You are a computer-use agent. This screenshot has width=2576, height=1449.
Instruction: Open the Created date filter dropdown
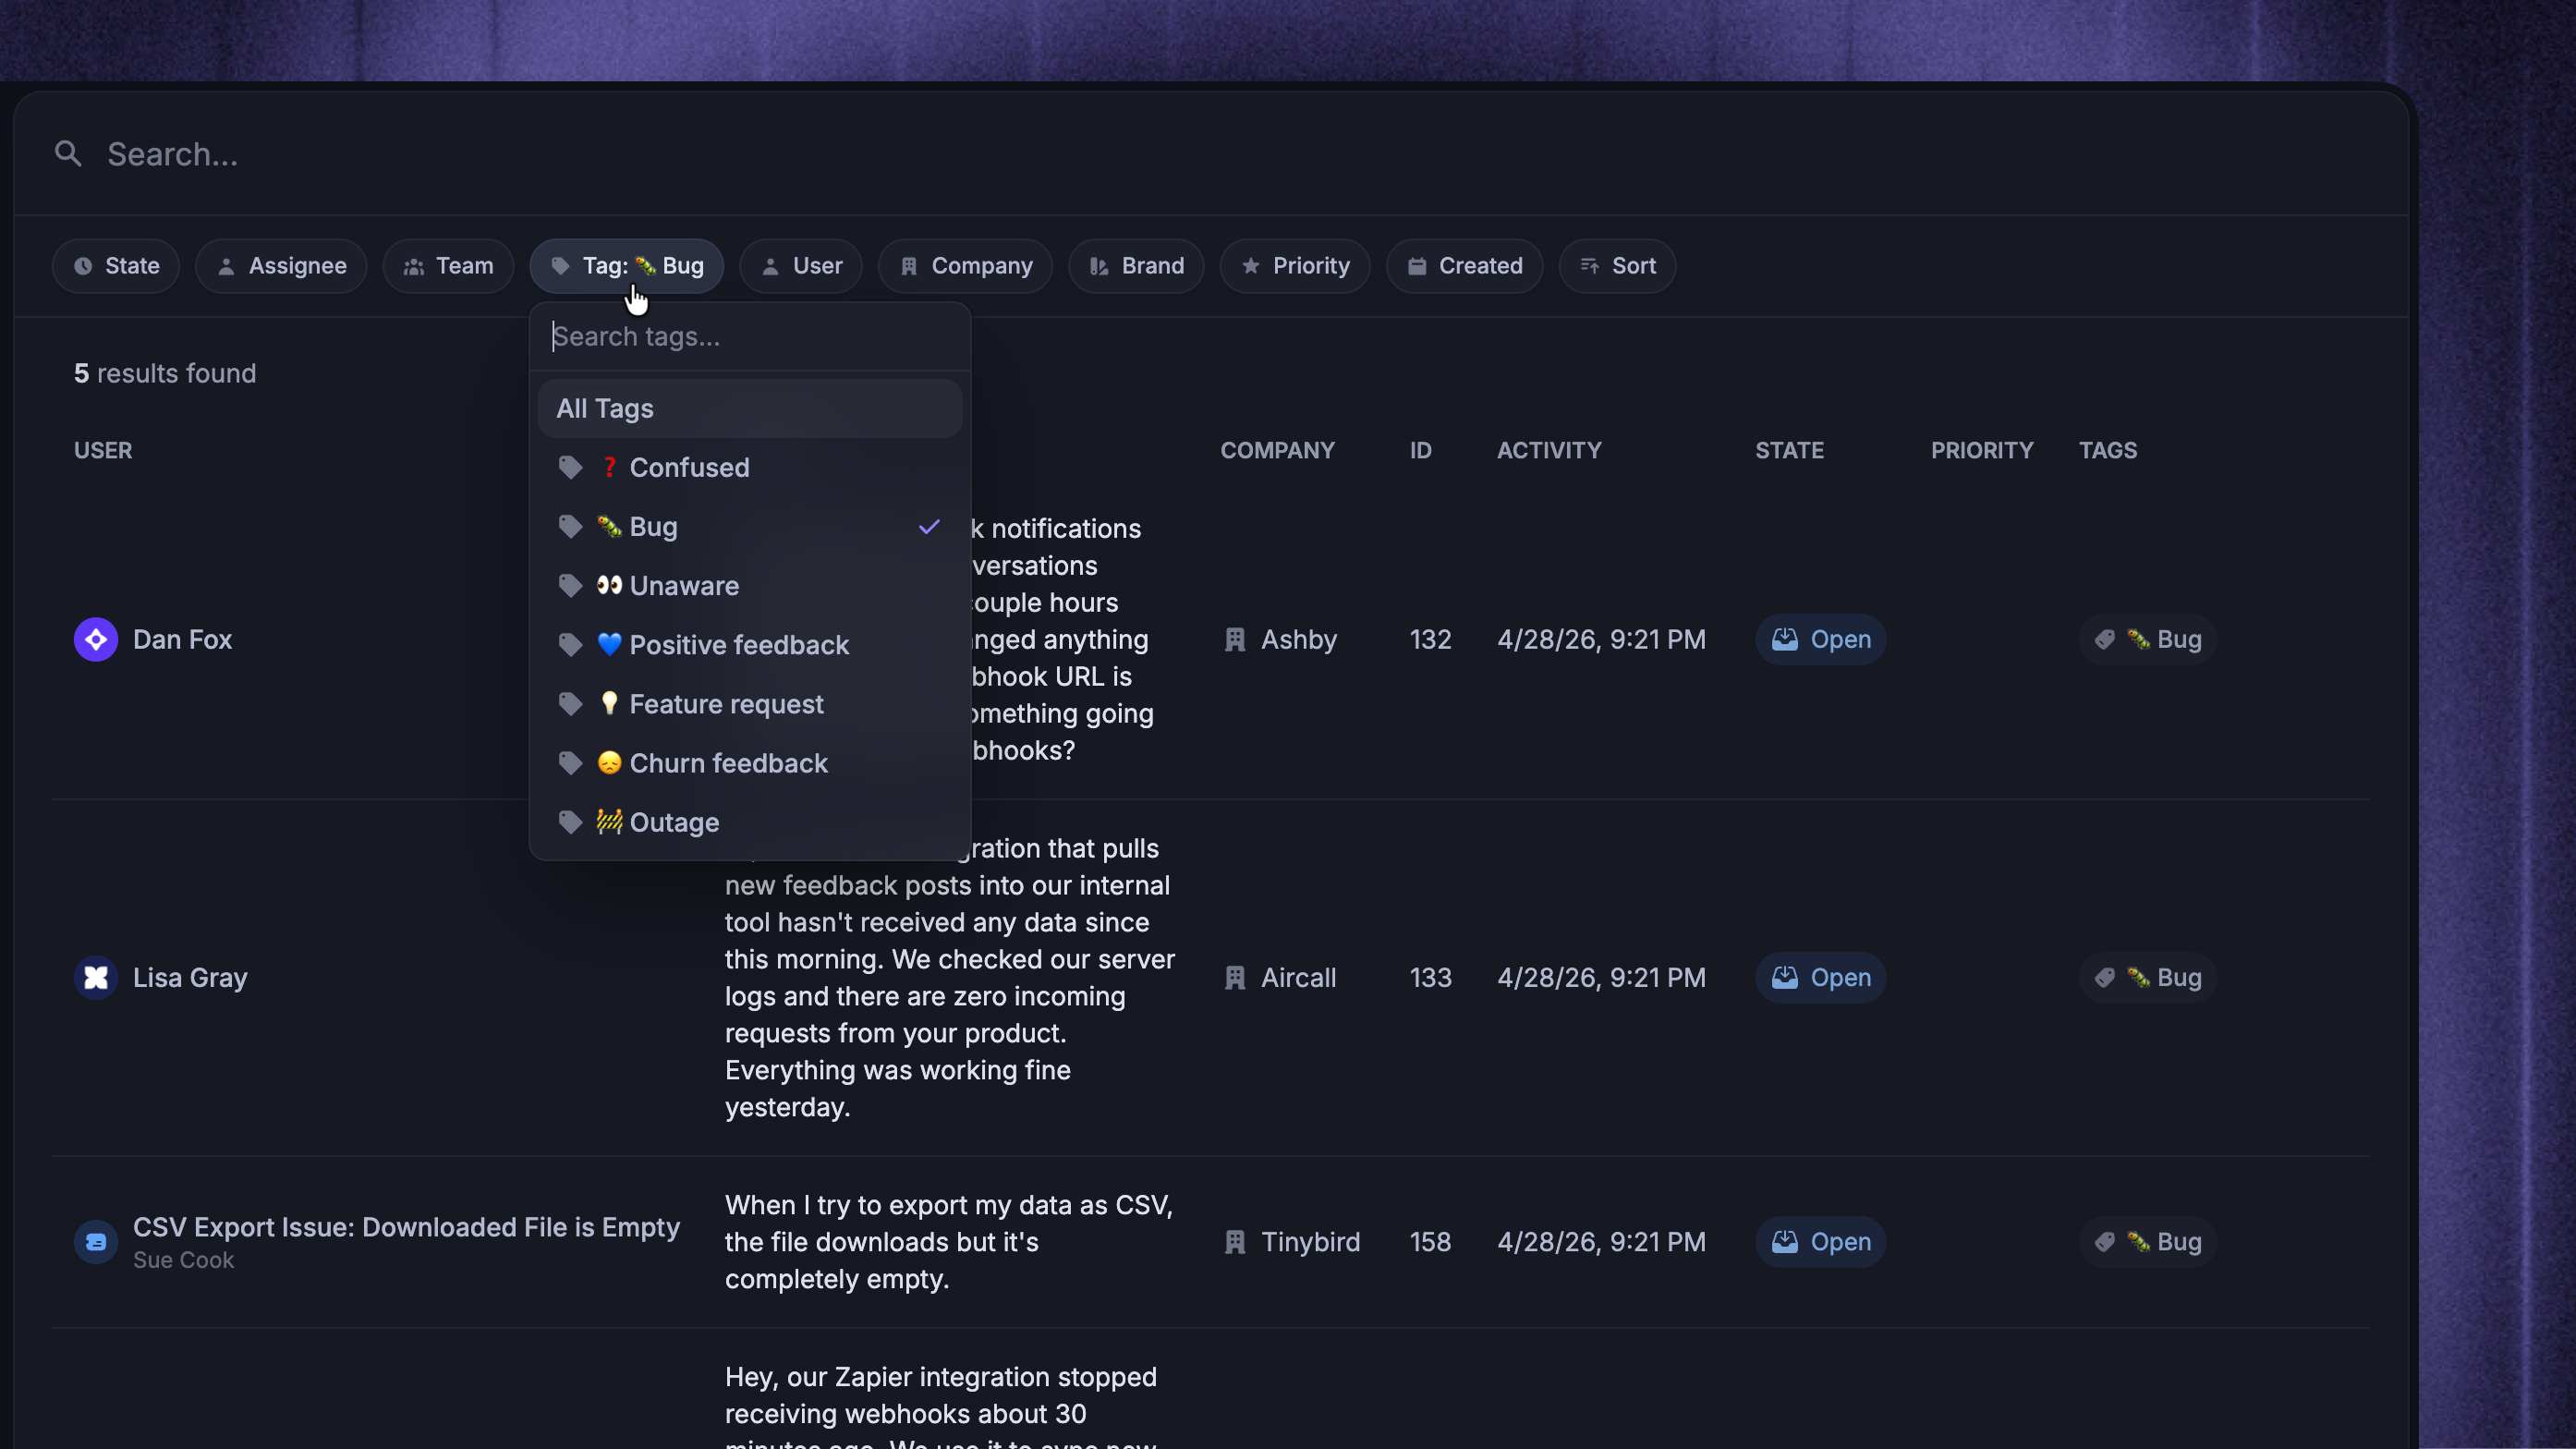click(x=1464, y=266)
